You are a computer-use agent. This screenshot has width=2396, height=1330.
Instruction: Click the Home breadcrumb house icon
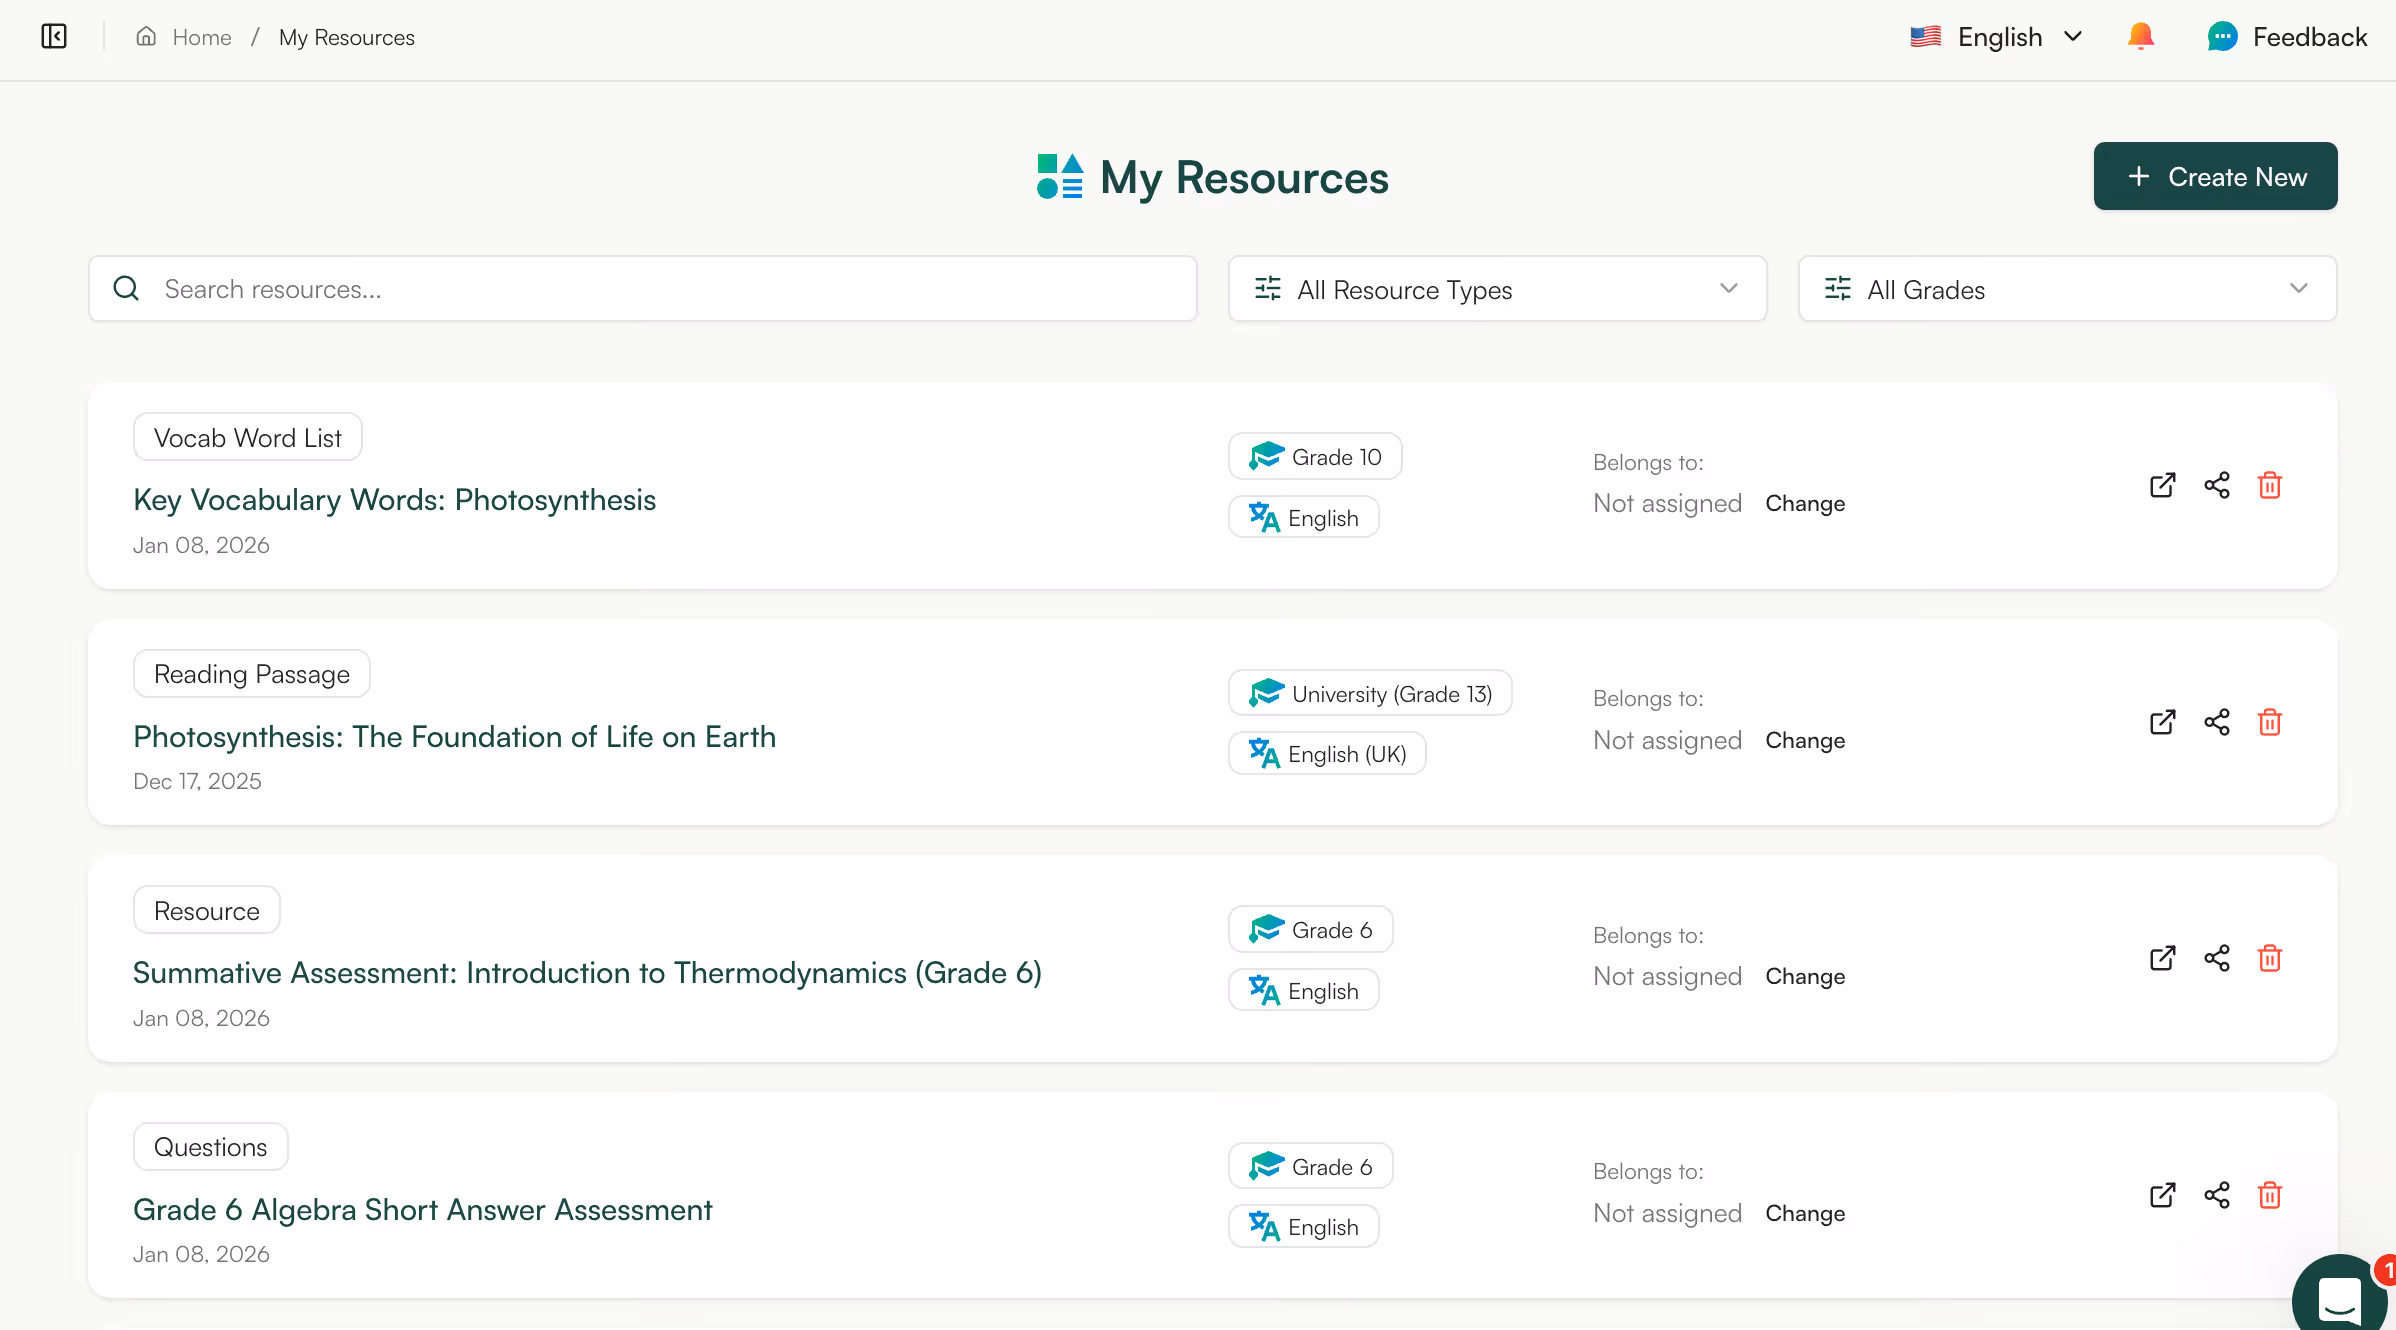coord(146,36)
